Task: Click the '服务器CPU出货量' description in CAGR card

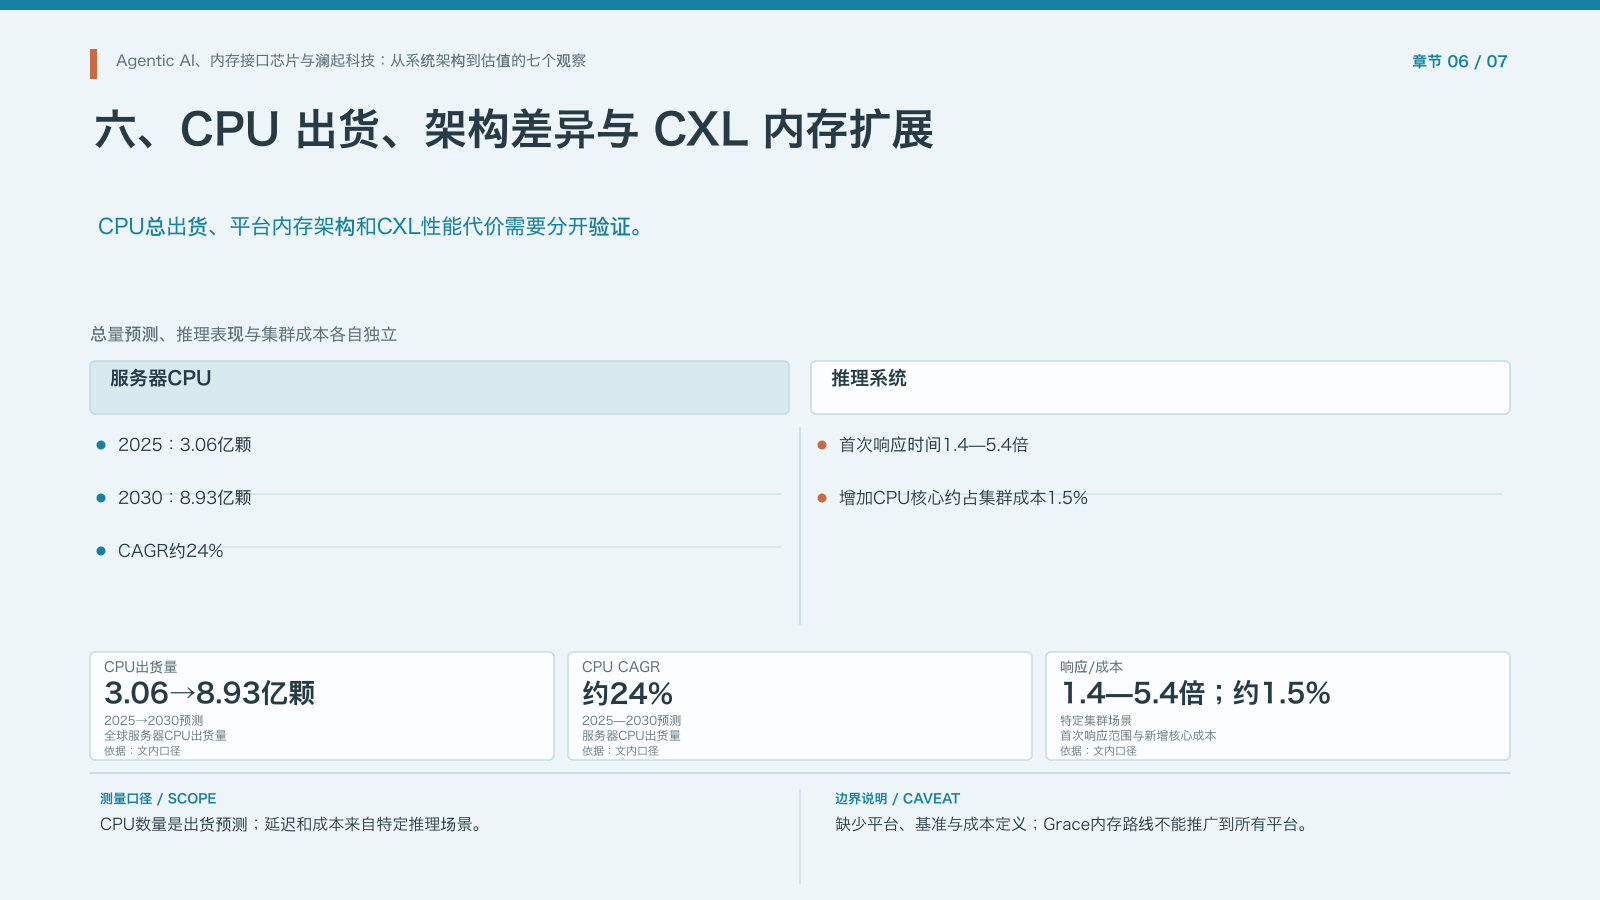Action: pyautogui.click(x=631, y=735)
